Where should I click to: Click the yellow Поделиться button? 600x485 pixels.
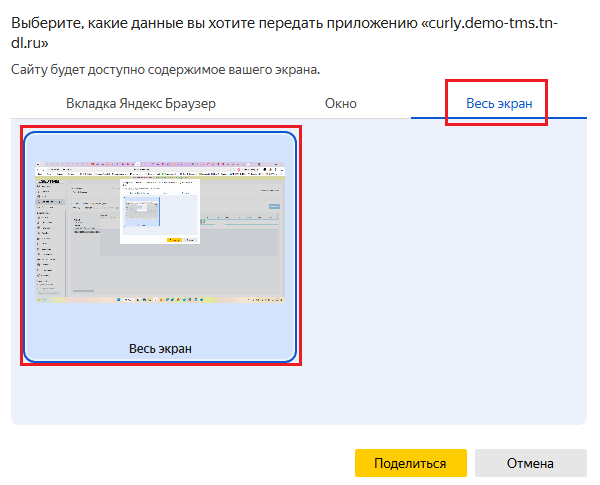411,463
